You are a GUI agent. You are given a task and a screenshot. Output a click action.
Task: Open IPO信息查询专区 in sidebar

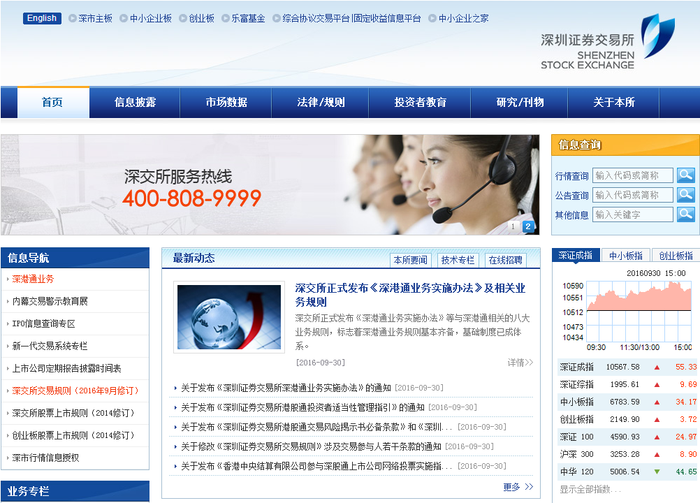(x=43, y=324)
